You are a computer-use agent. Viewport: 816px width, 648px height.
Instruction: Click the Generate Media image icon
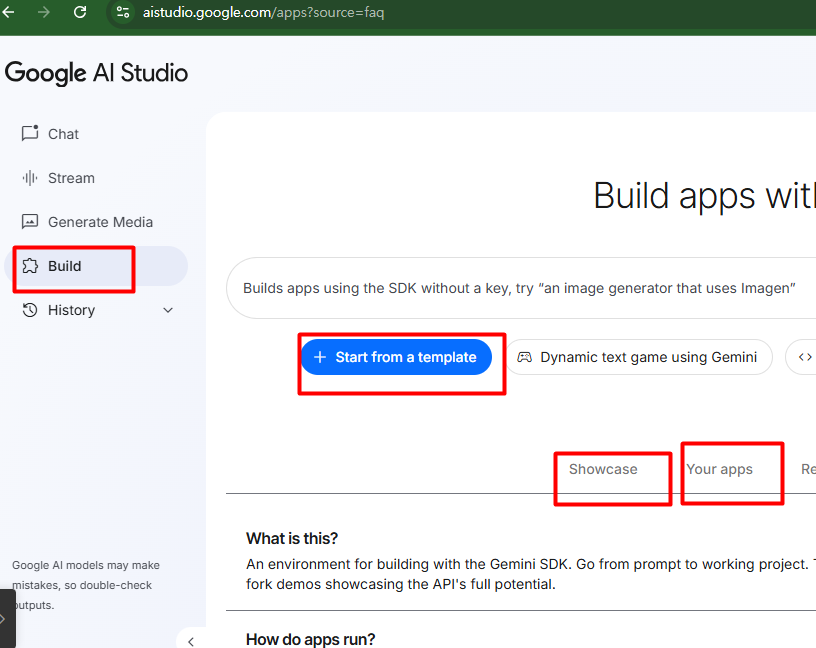(30, 222)
